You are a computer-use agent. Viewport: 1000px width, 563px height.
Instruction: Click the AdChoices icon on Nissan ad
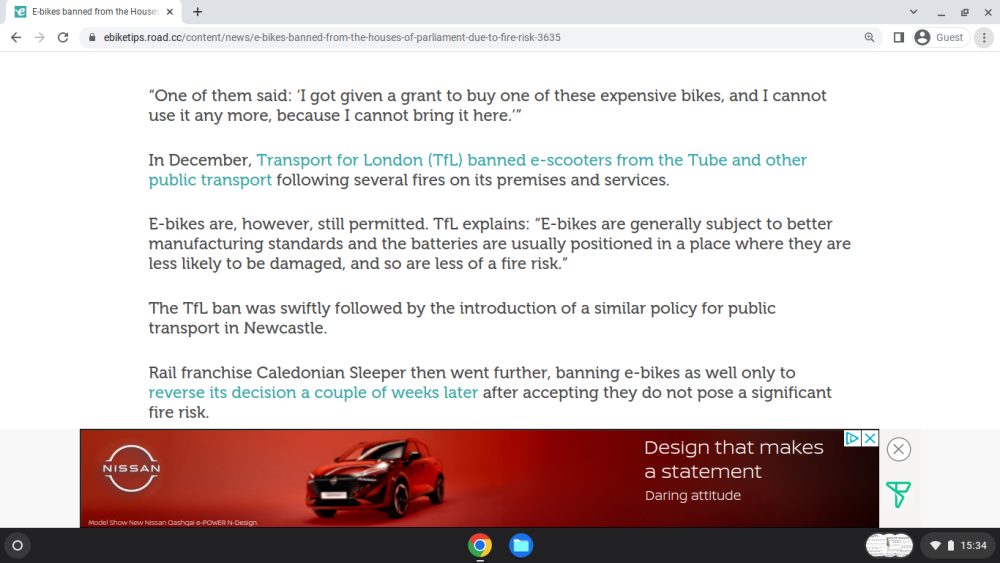852,438
